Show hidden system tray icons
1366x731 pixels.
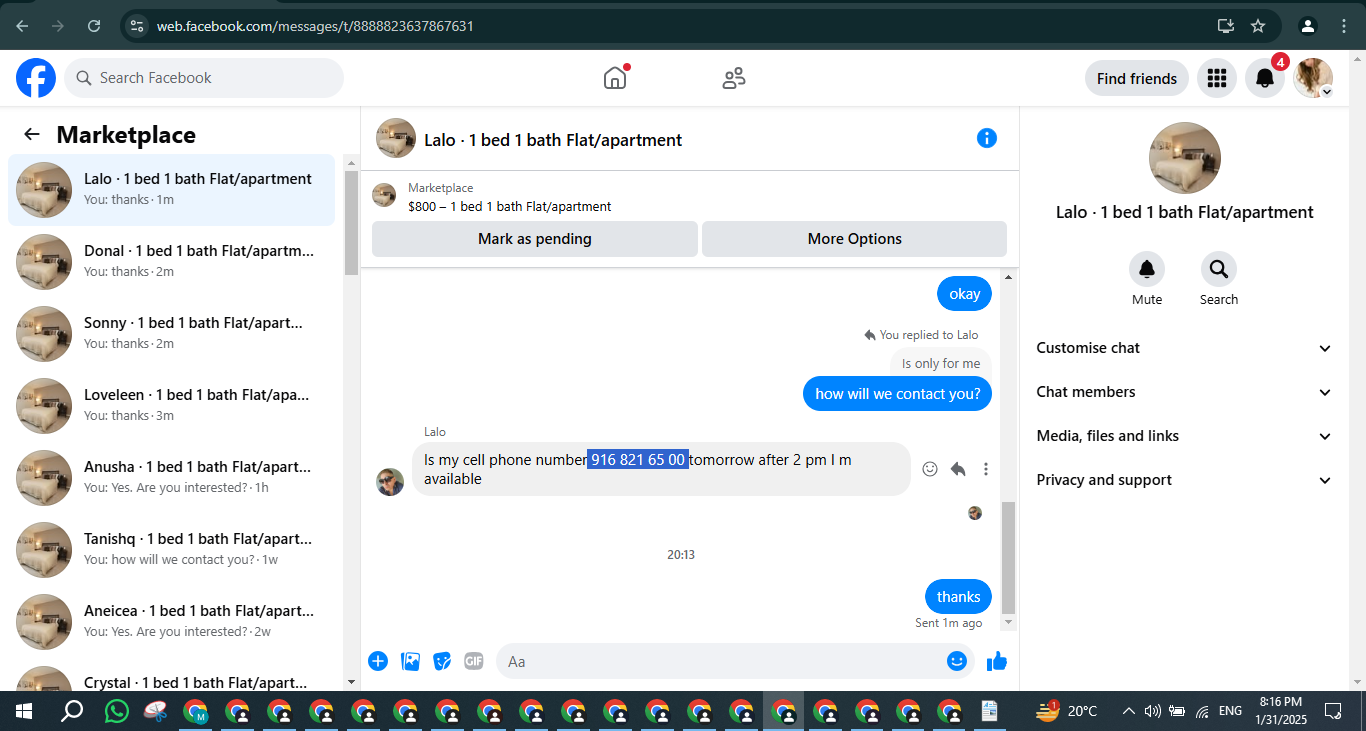[1128, 711]
